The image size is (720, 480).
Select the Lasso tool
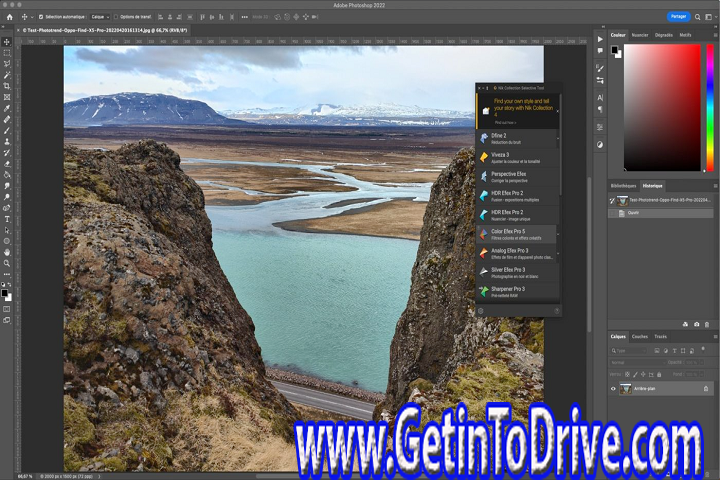(x=7, y=64)
